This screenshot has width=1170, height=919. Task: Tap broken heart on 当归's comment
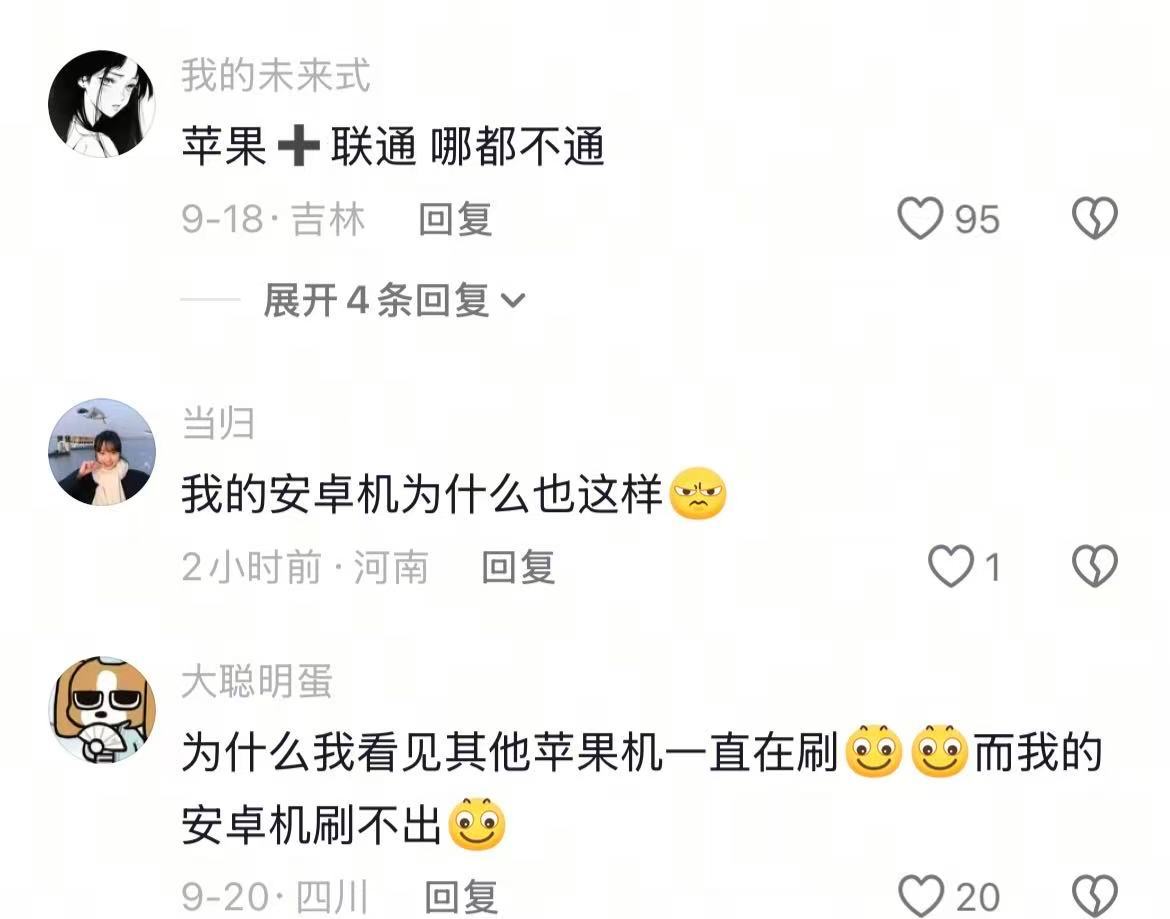coord(1095,565)
